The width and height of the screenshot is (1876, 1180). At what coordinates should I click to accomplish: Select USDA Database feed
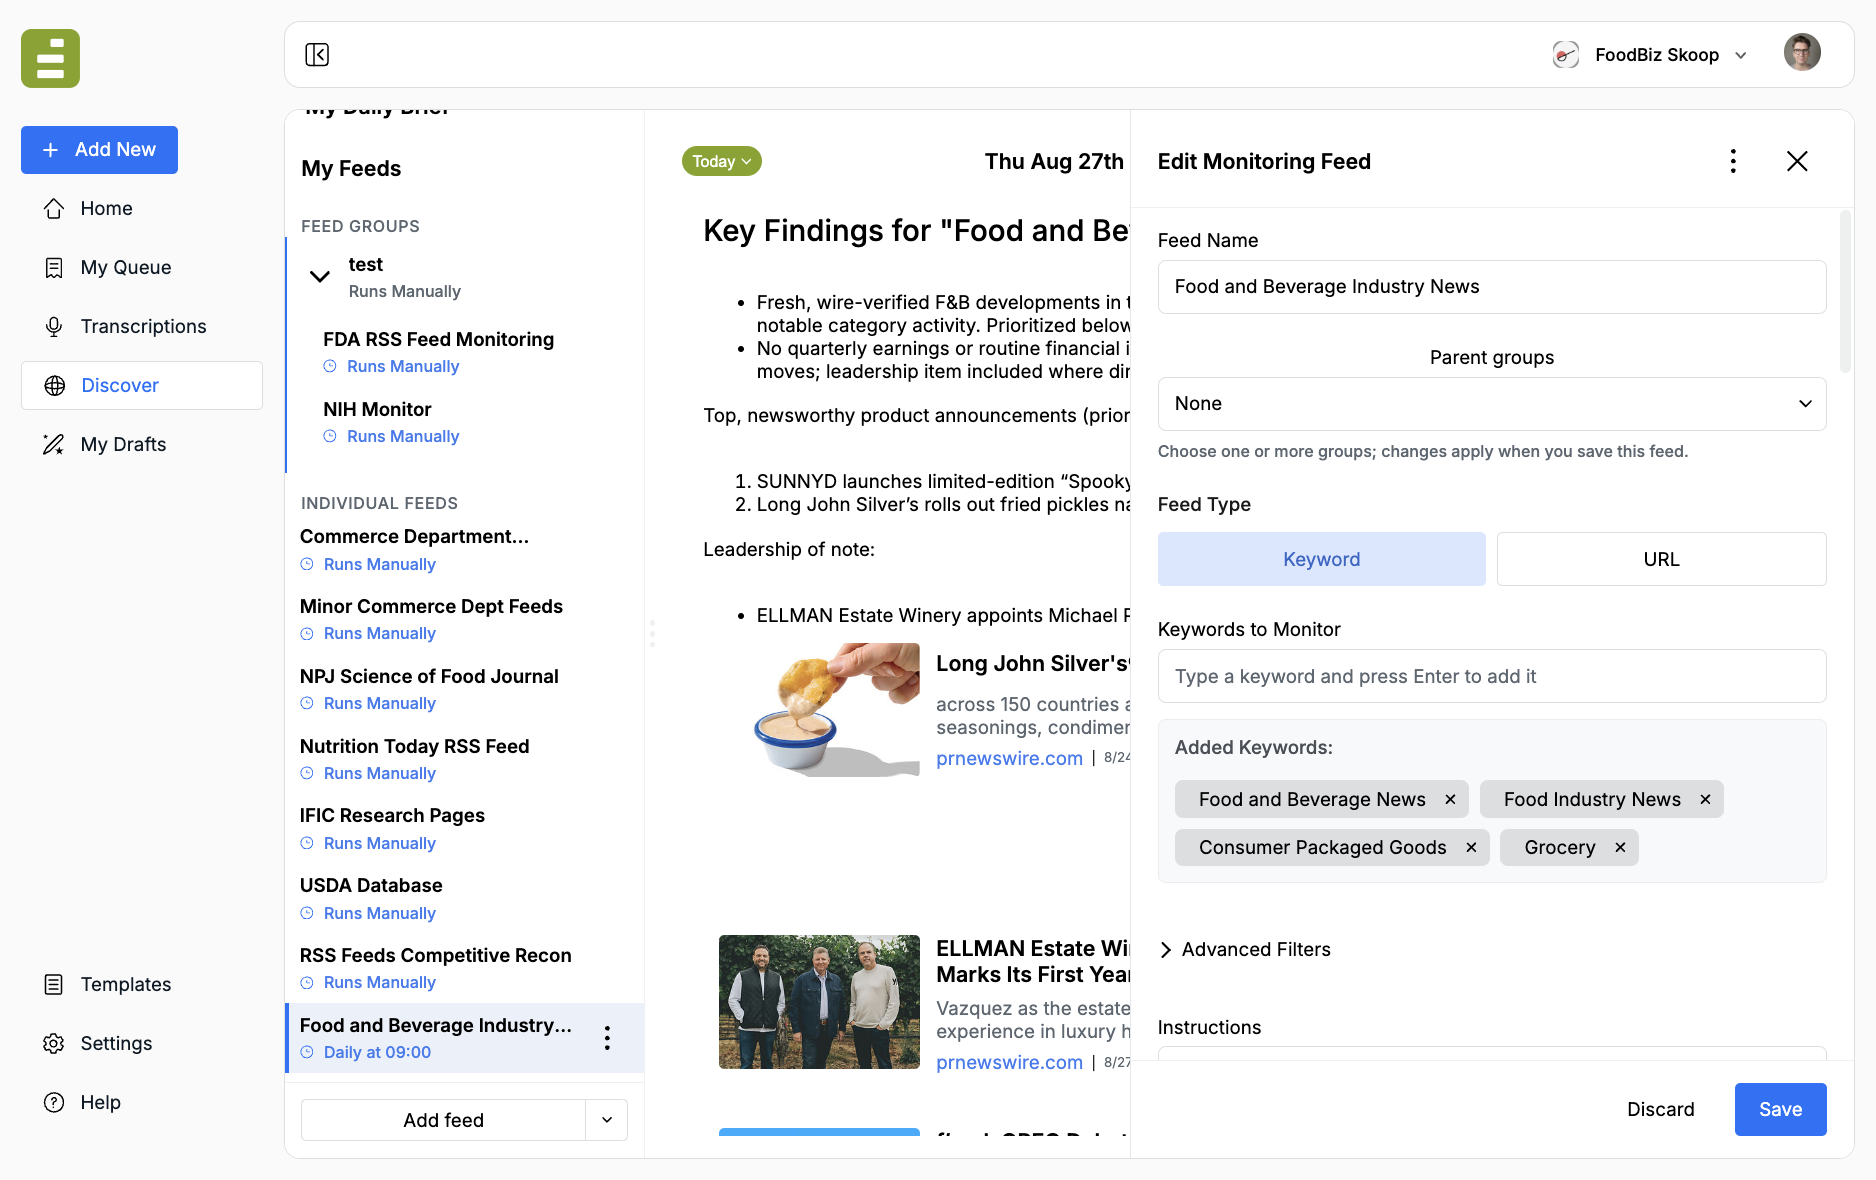[371, 898]
